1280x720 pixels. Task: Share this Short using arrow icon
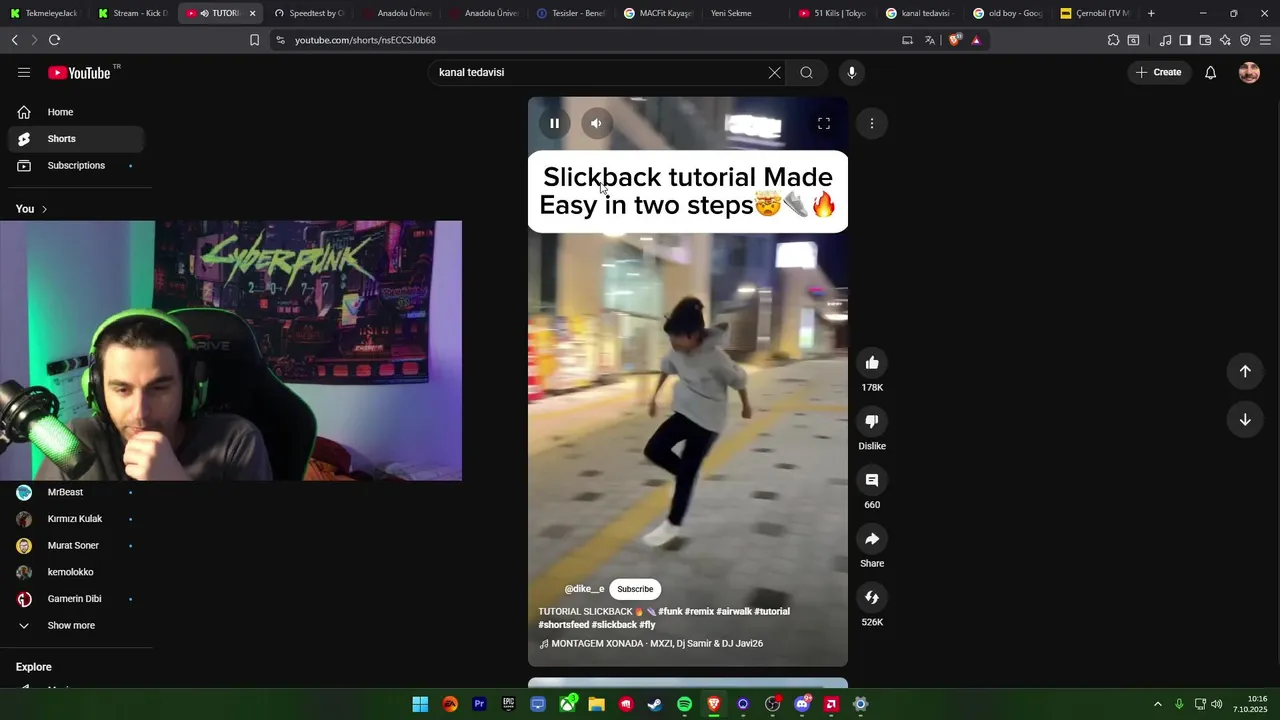pyautogui.click(x=872, y=539)
